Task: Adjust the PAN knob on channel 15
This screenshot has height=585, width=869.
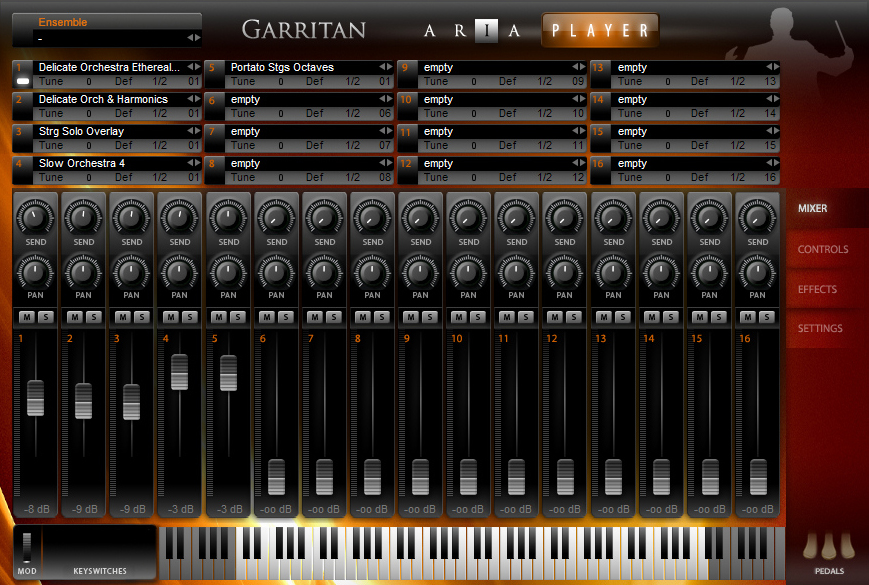Action: click(x=709, y=271)
